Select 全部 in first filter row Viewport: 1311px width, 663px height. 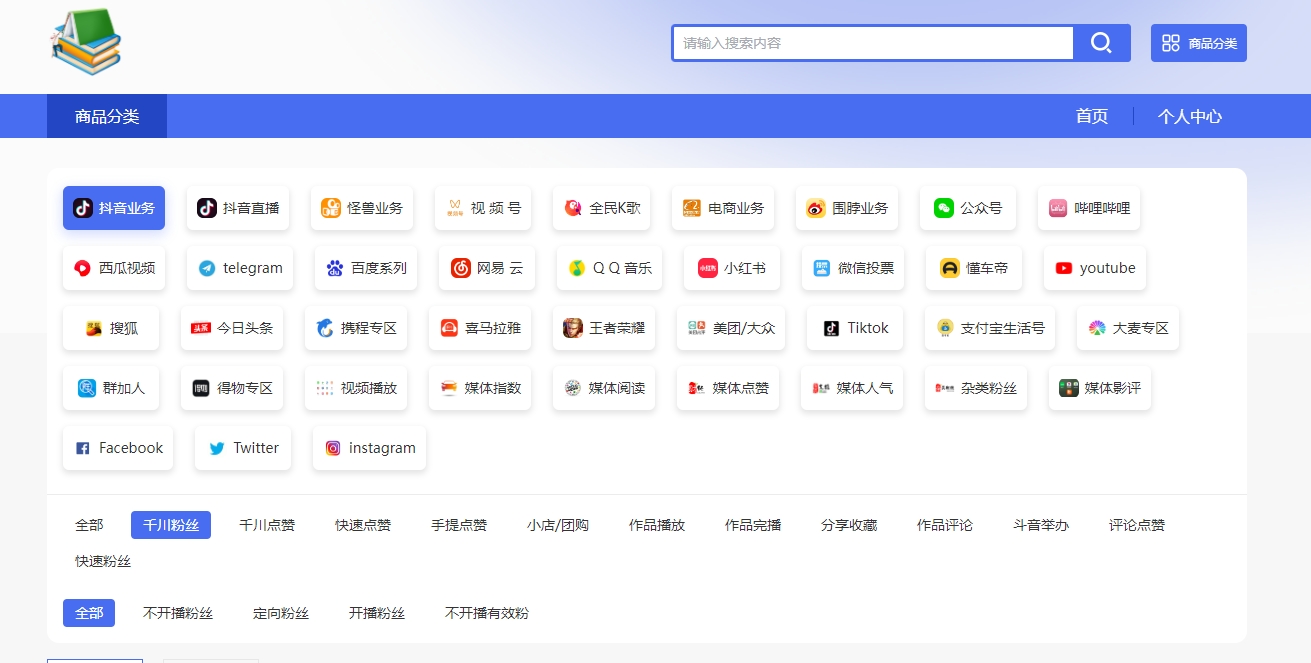[x=89, y=525]
